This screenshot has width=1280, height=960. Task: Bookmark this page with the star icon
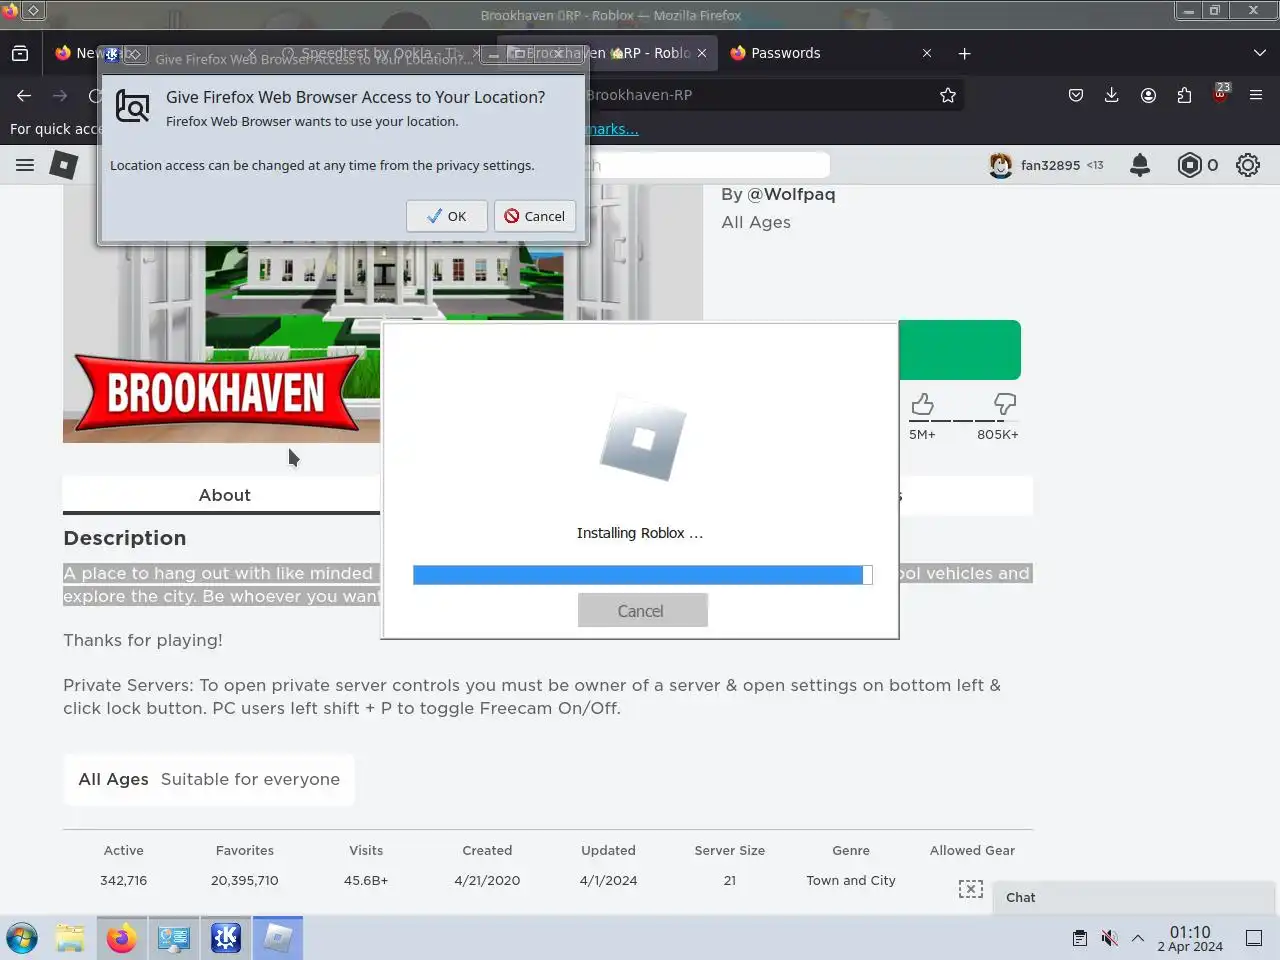[x=948, y=95]
